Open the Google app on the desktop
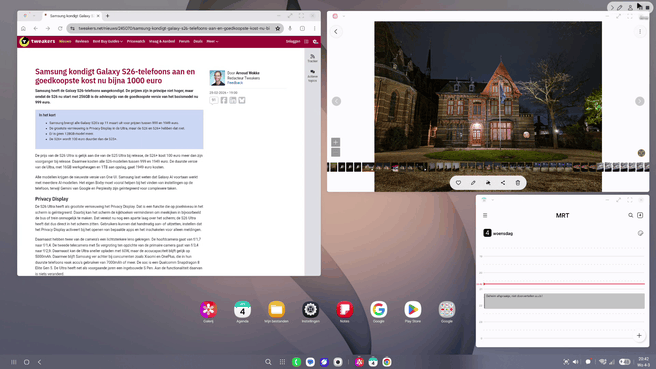The height and width of the screenshot is (369, 656). (379, 312)
